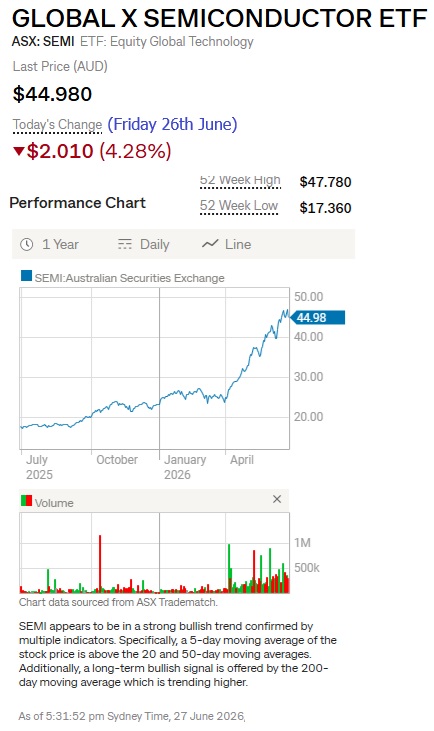
Task: Open the Daily interval dropdown
Action: pos(144,244)
